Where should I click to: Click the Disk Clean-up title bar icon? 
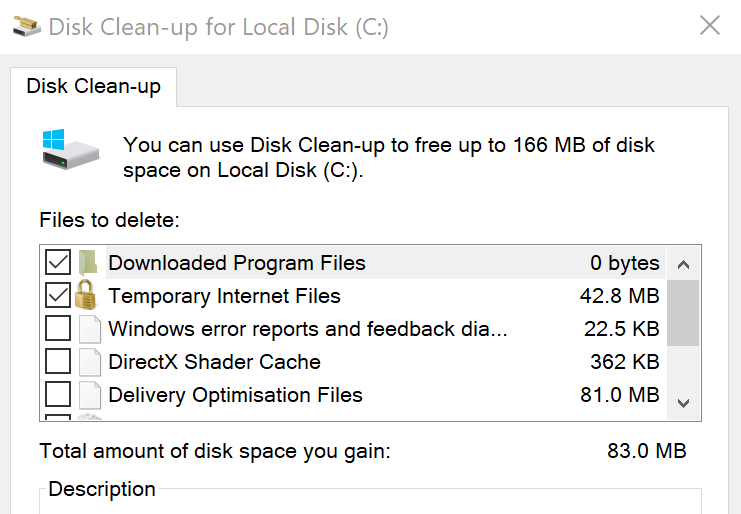(x=26, y=26)
